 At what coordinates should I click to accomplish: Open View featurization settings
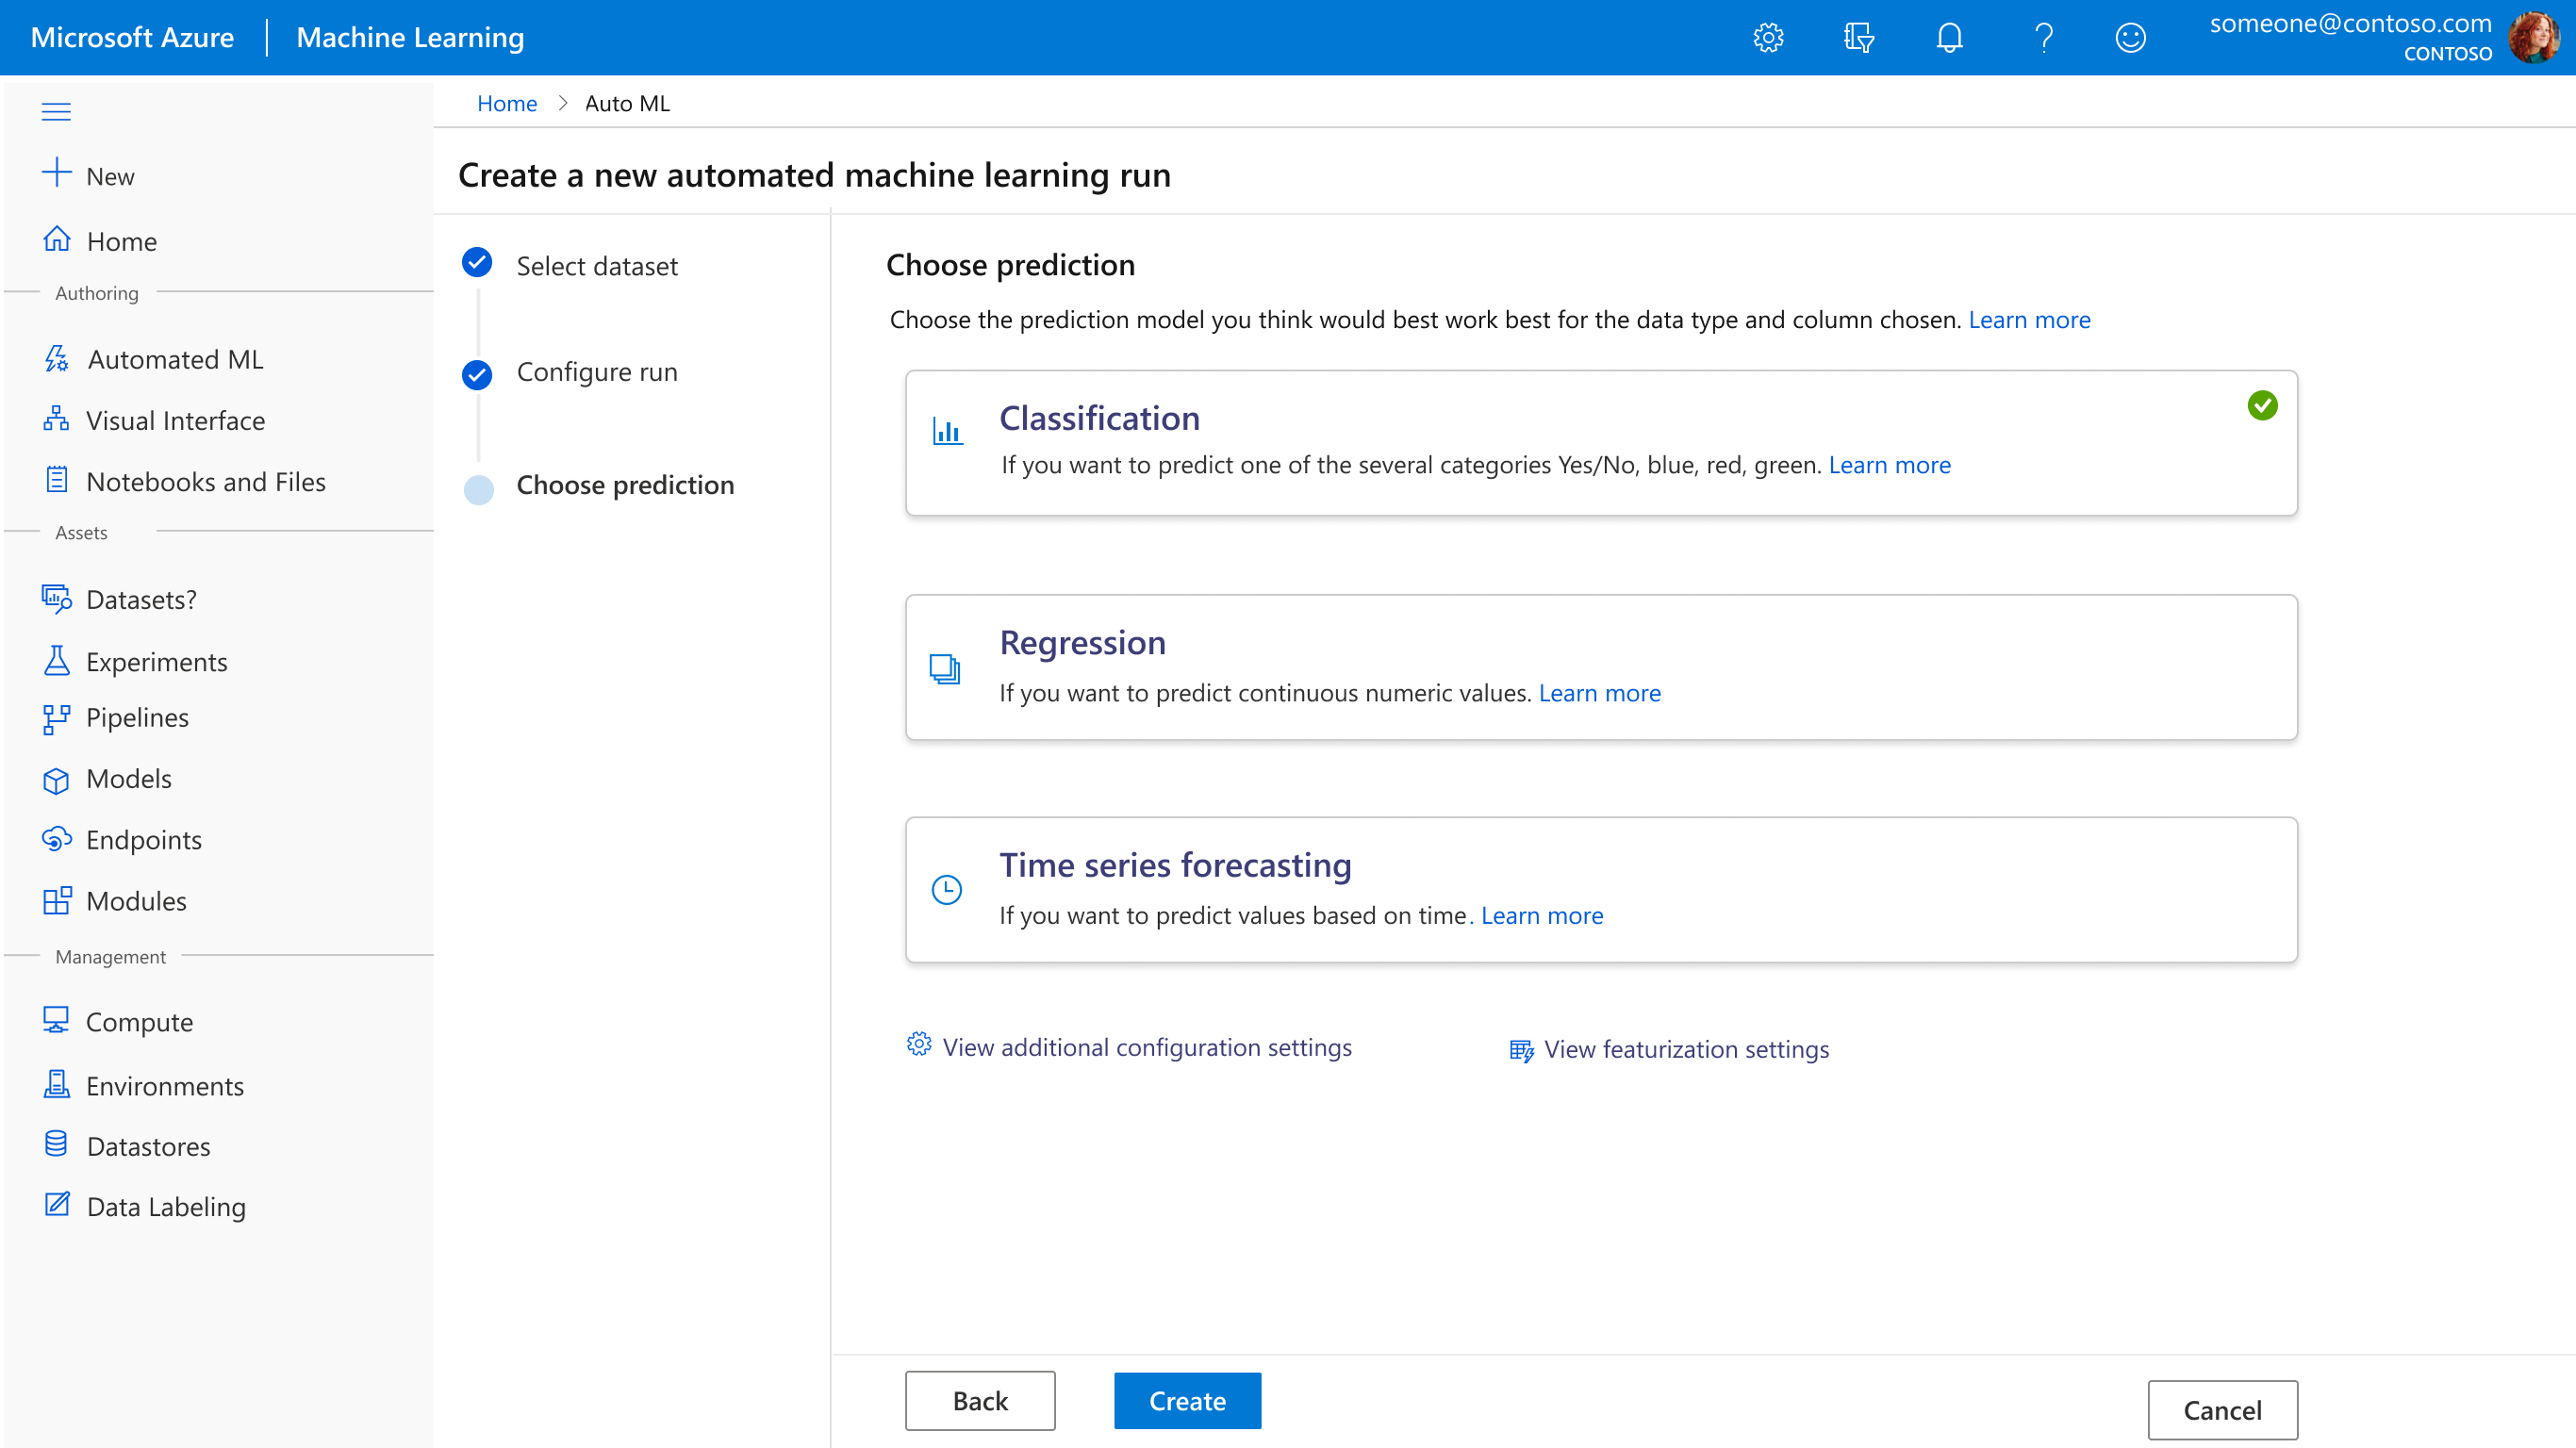1686,1049
